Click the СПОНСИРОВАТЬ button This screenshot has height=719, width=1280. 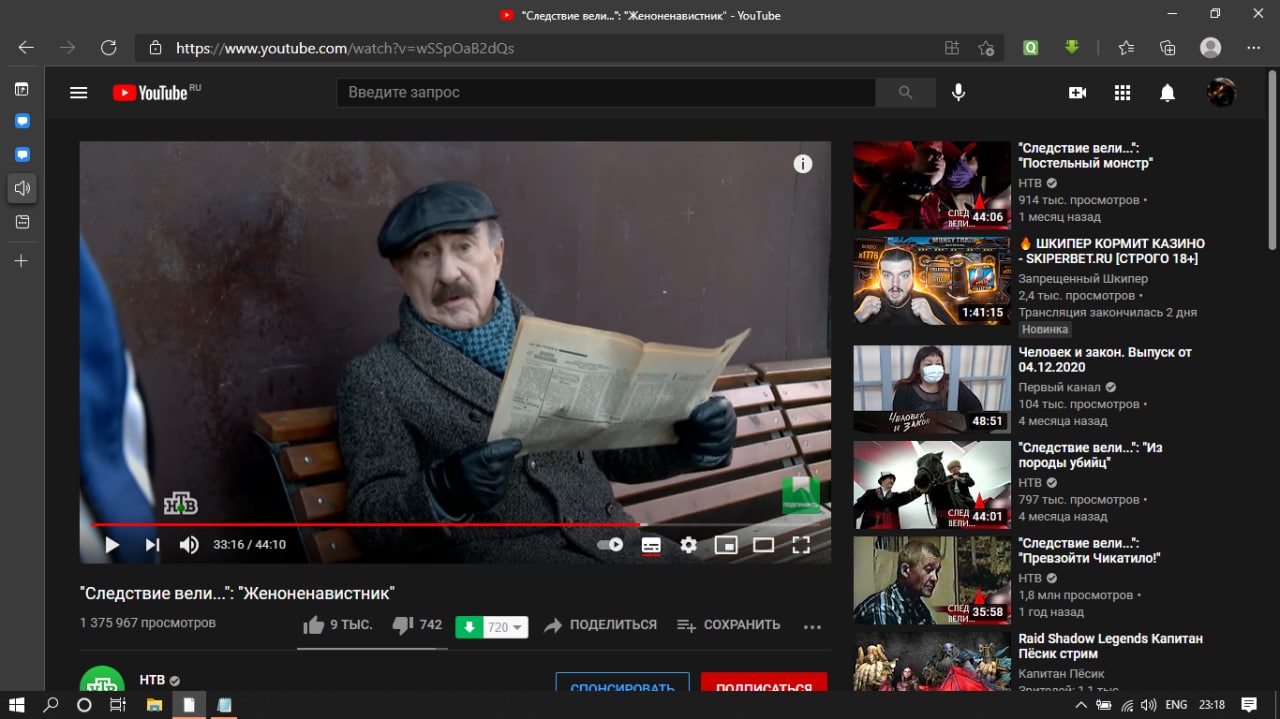pyautogui.click(x=622, y=683)
